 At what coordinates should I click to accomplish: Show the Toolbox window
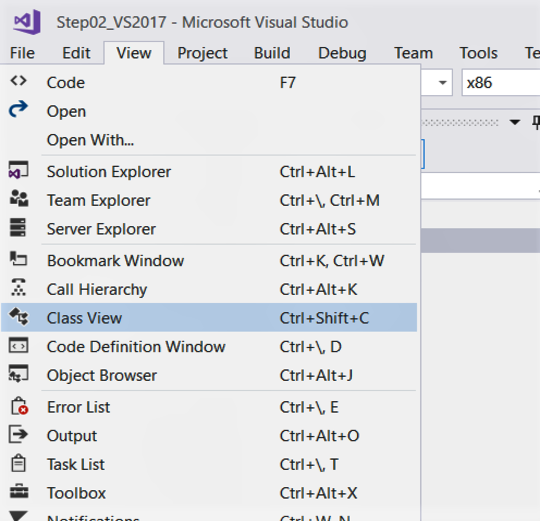click(x=209, y=493)
